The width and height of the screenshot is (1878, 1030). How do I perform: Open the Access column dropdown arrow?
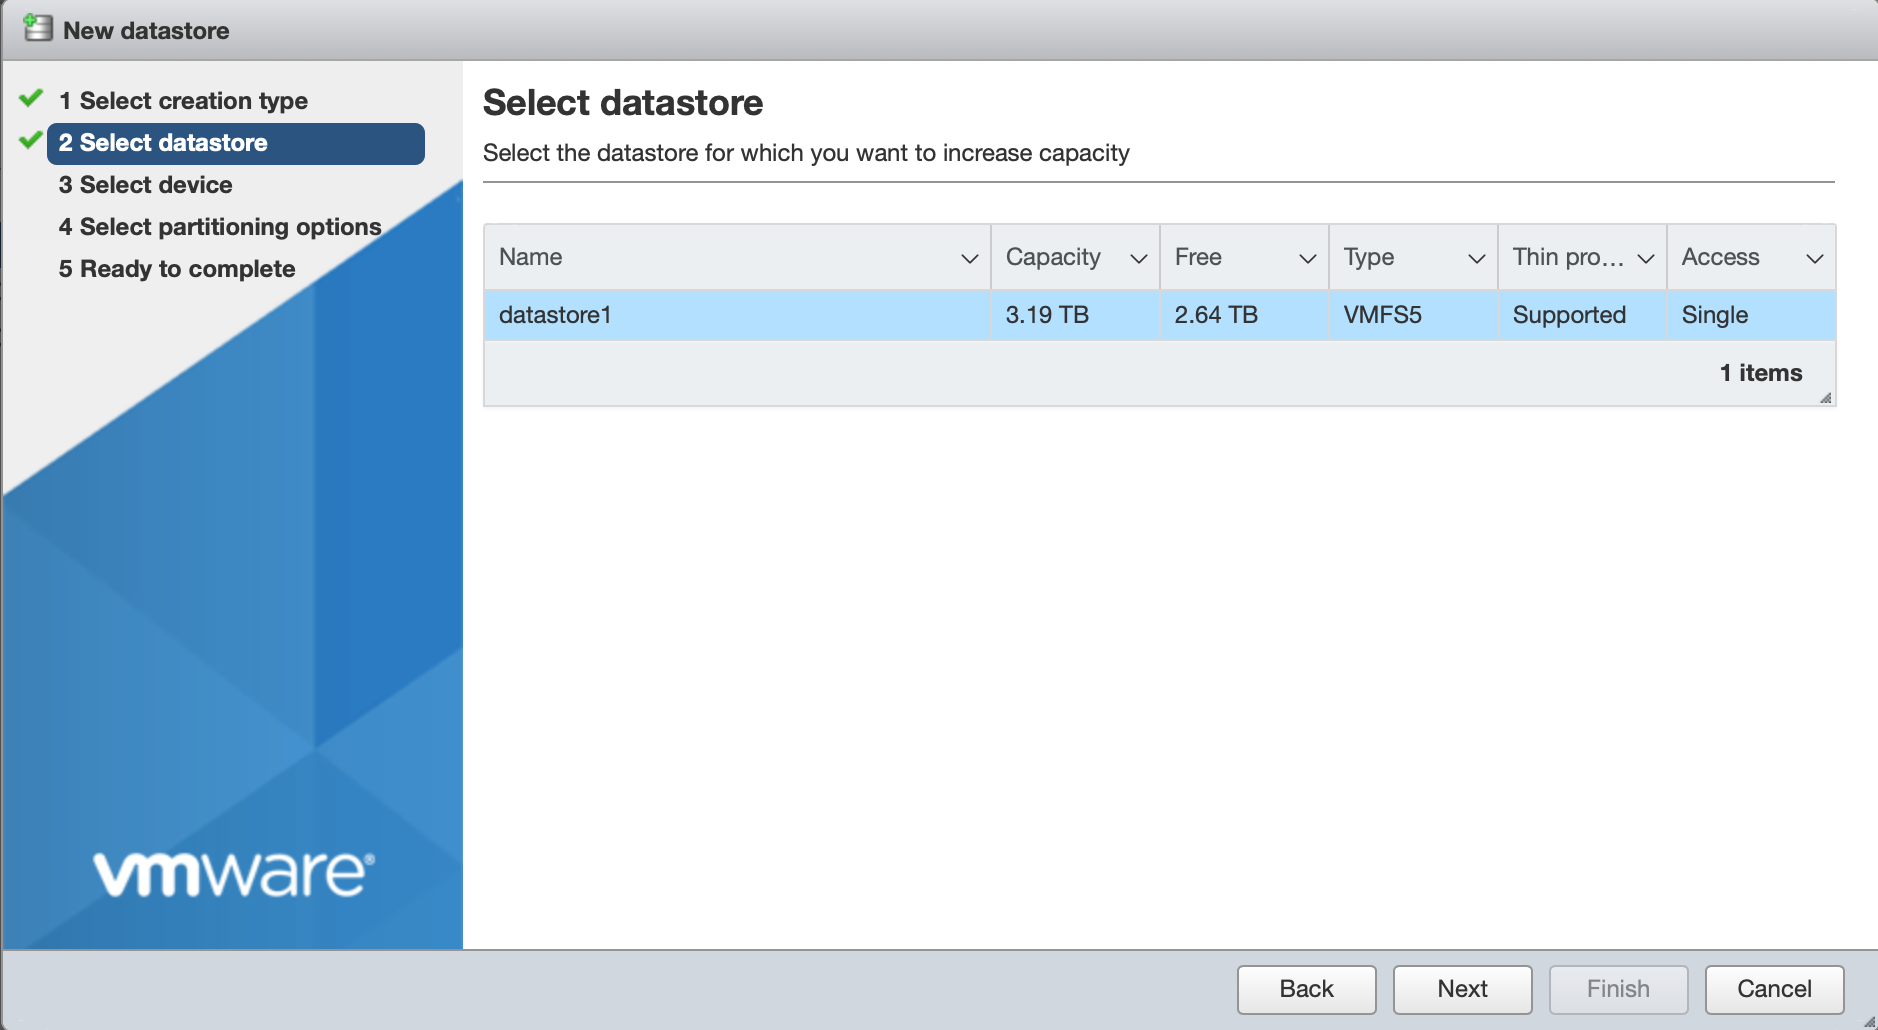(x=1814, y=259)
